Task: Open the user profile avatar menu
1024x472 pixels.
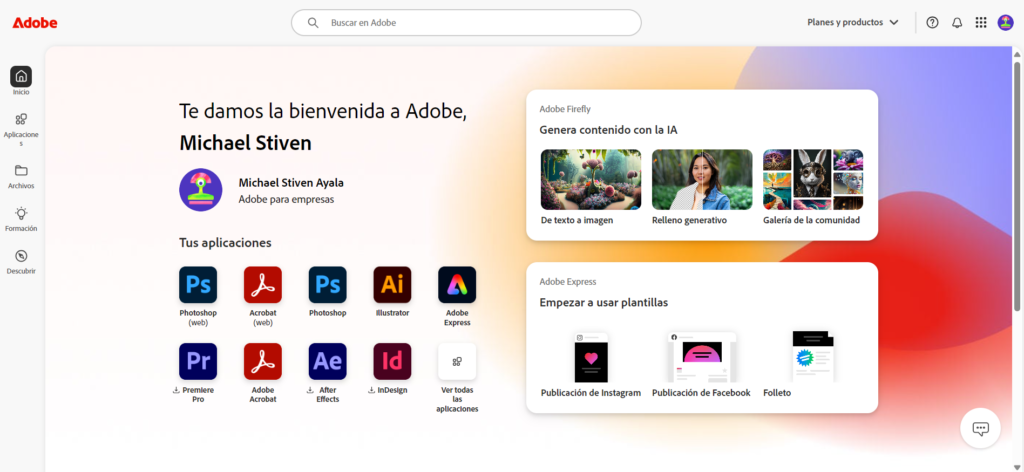Action: [x=1006, y=23]
